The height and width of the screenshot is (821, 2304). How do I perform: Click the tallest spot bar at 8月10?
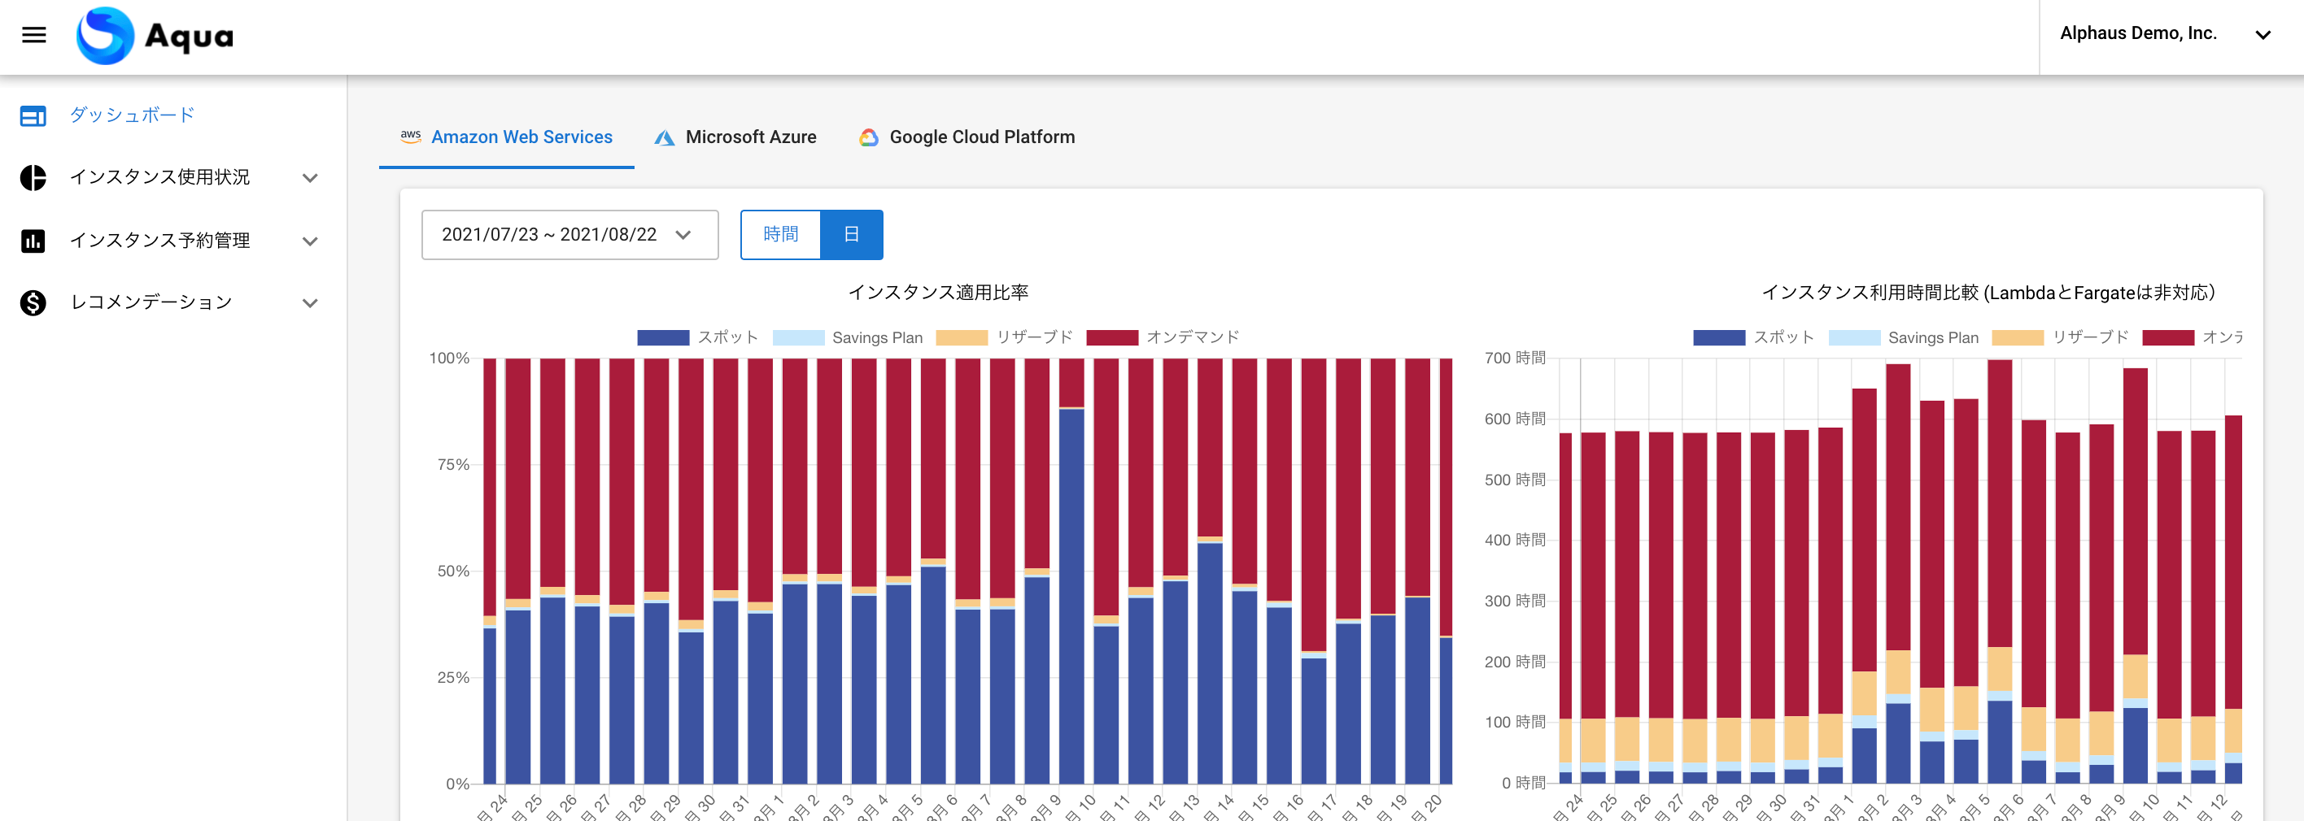(x=1072, y=596)
